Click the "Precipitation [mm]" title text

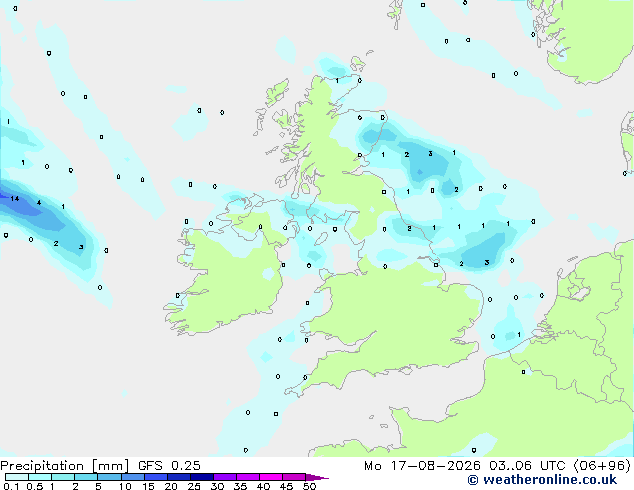[65, 466]
